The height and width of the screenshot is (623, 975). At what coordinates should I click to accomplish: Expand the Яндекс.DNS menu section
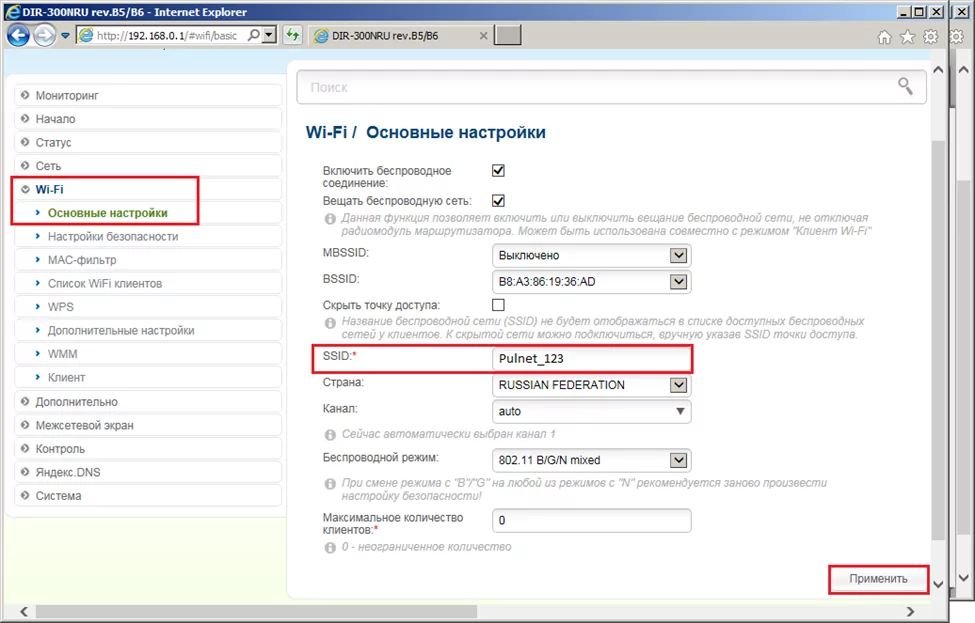tap(148, 473)
